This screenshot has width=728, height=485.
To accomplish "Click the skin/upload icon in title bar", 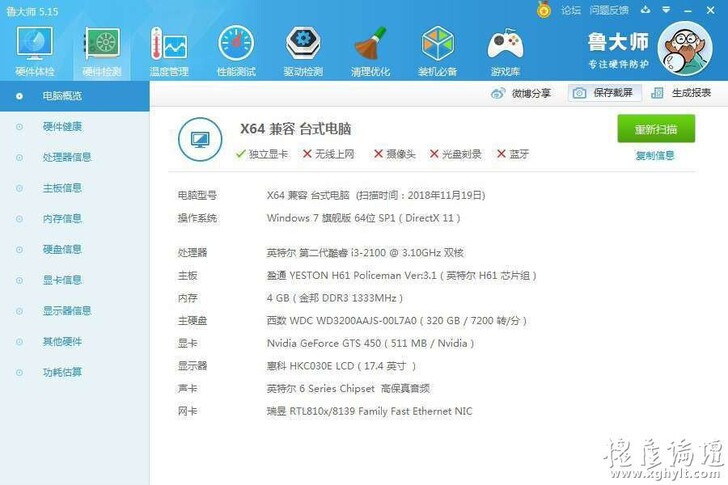I will [x=645, y=10].
